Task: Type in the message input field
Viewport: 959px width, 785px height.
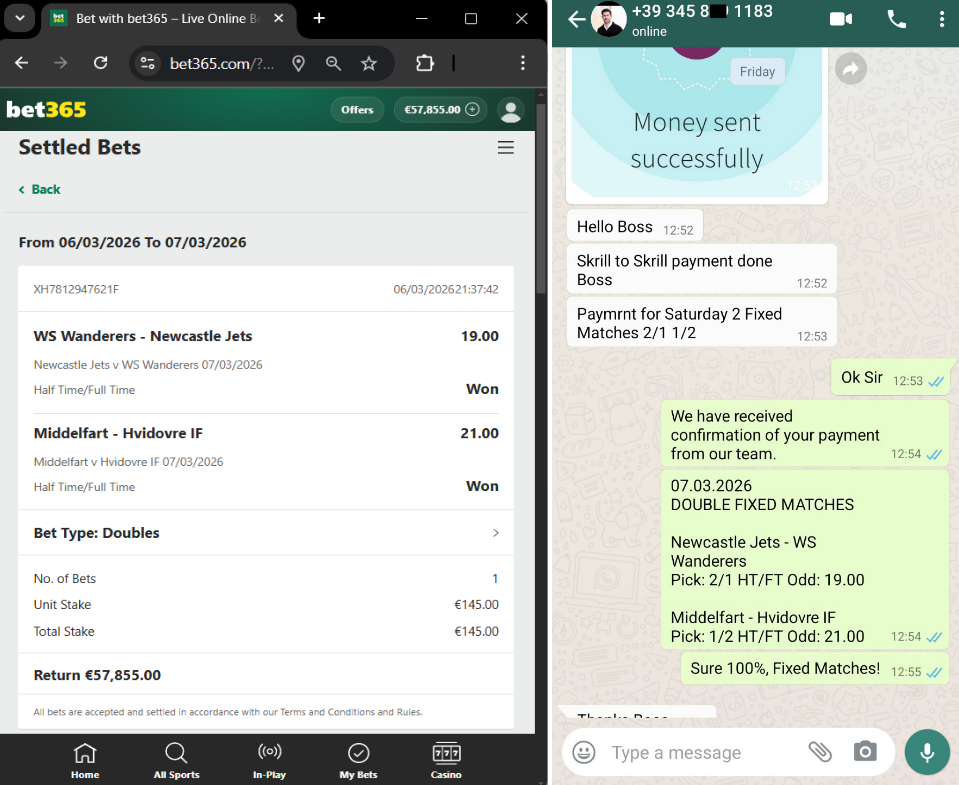Action: tap(700, 752)
